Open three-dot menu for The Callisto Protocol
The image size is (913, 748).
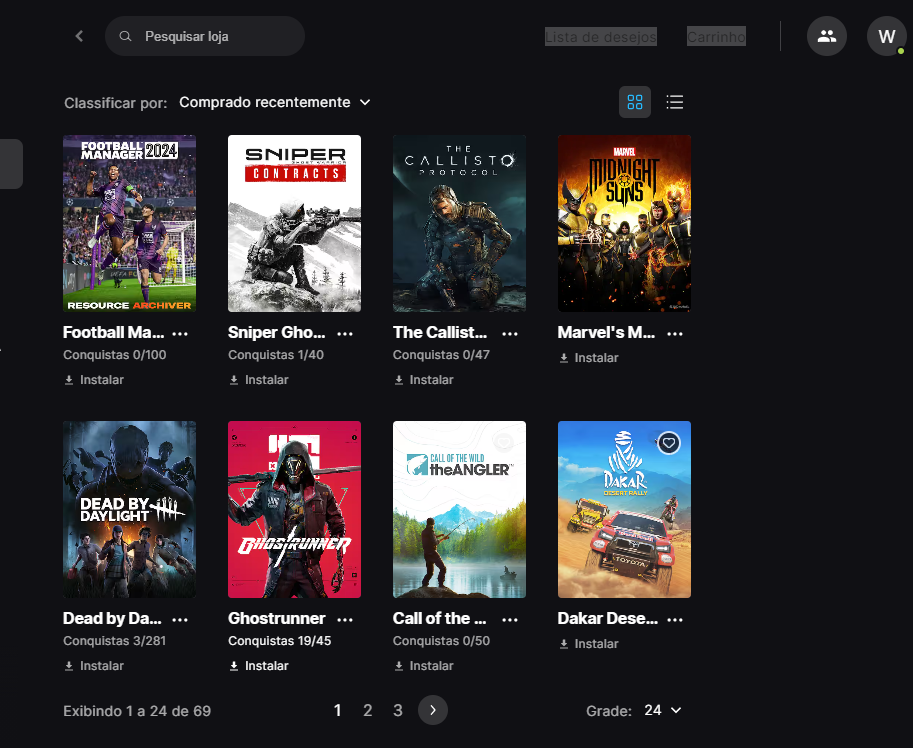[510, 333]
